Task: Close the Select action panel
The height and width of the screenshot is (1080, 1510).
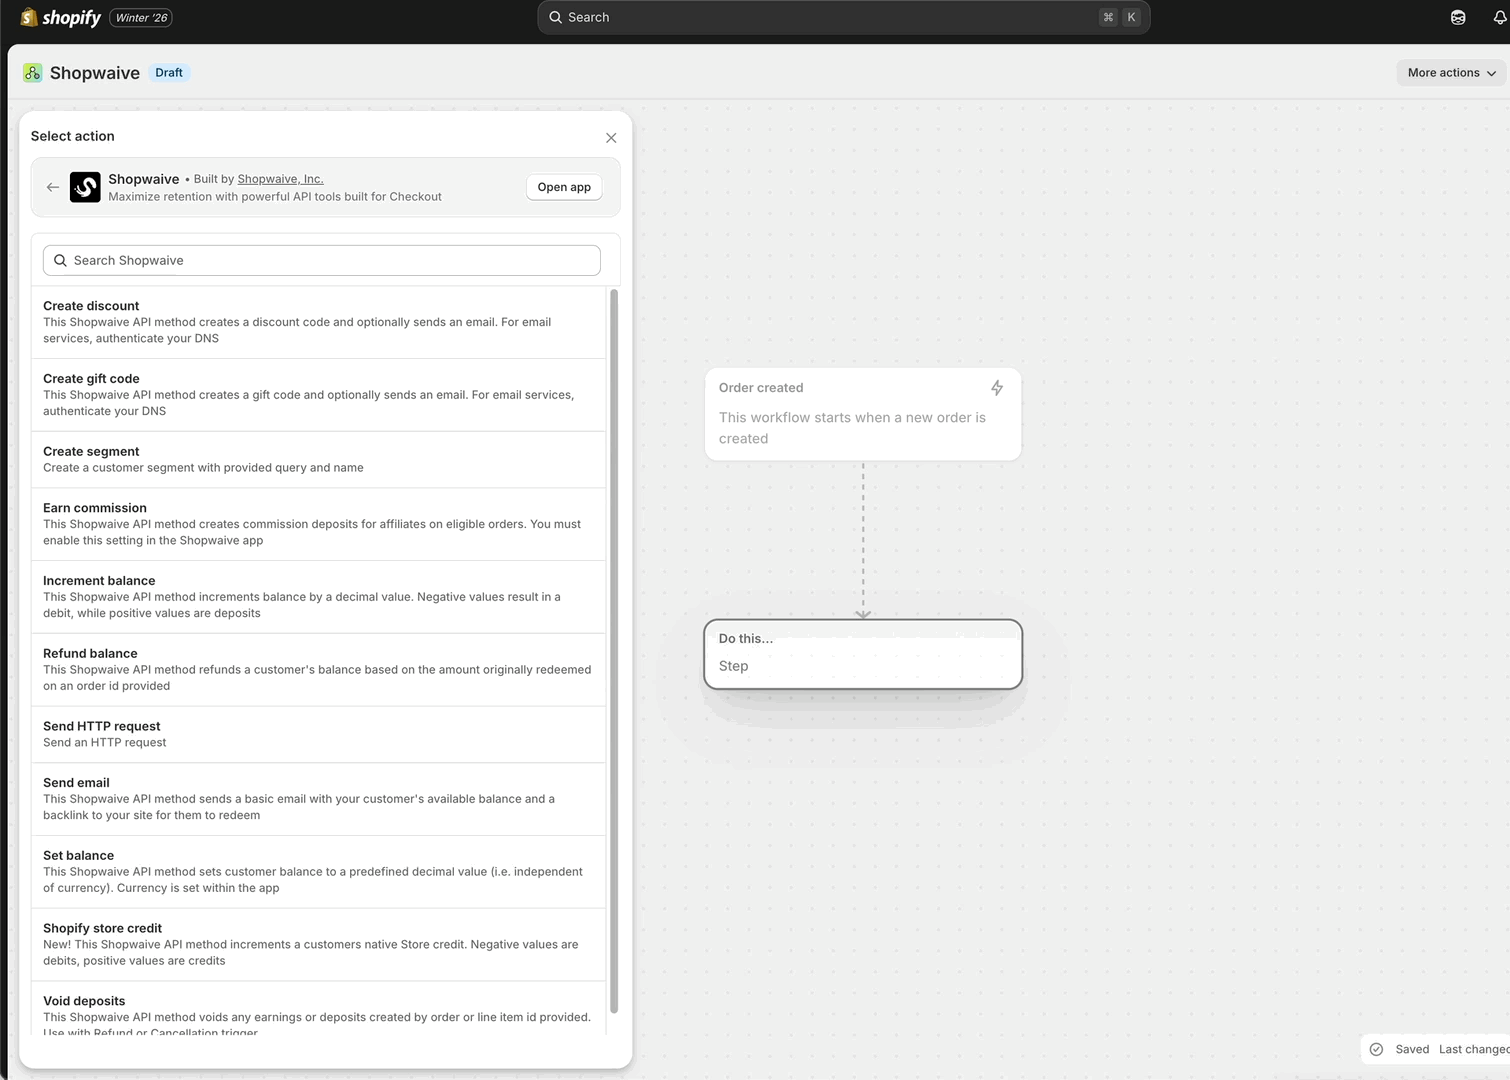Action: 611,138
